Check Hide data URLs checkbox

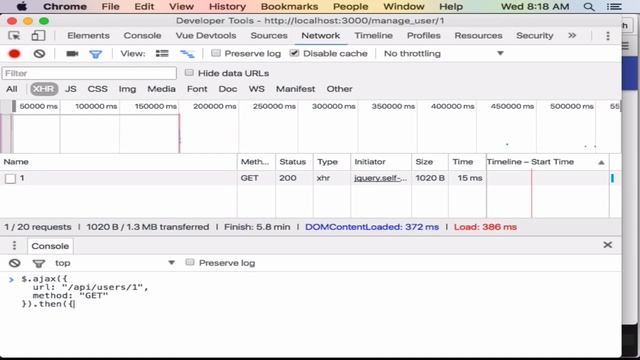pyautogui.click(x=189, y=73)
